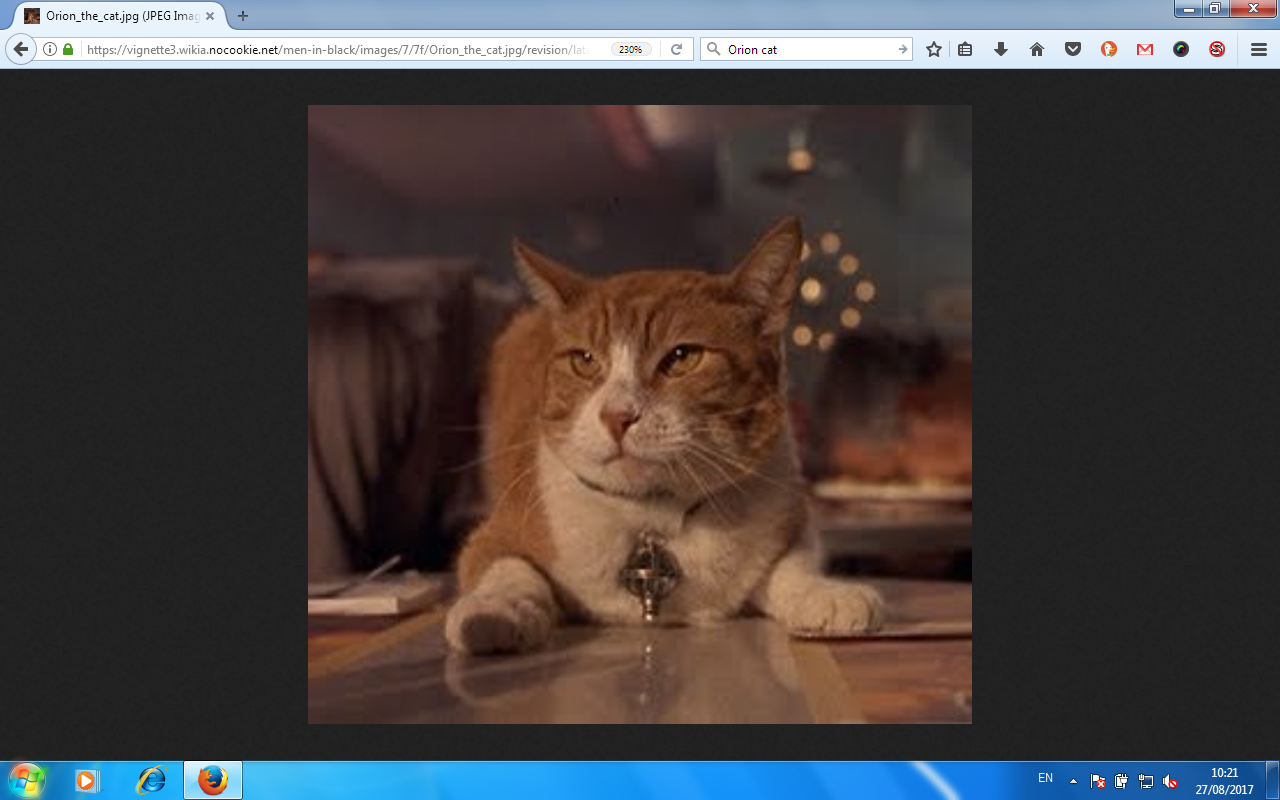Reload the current page

[676, 49]
